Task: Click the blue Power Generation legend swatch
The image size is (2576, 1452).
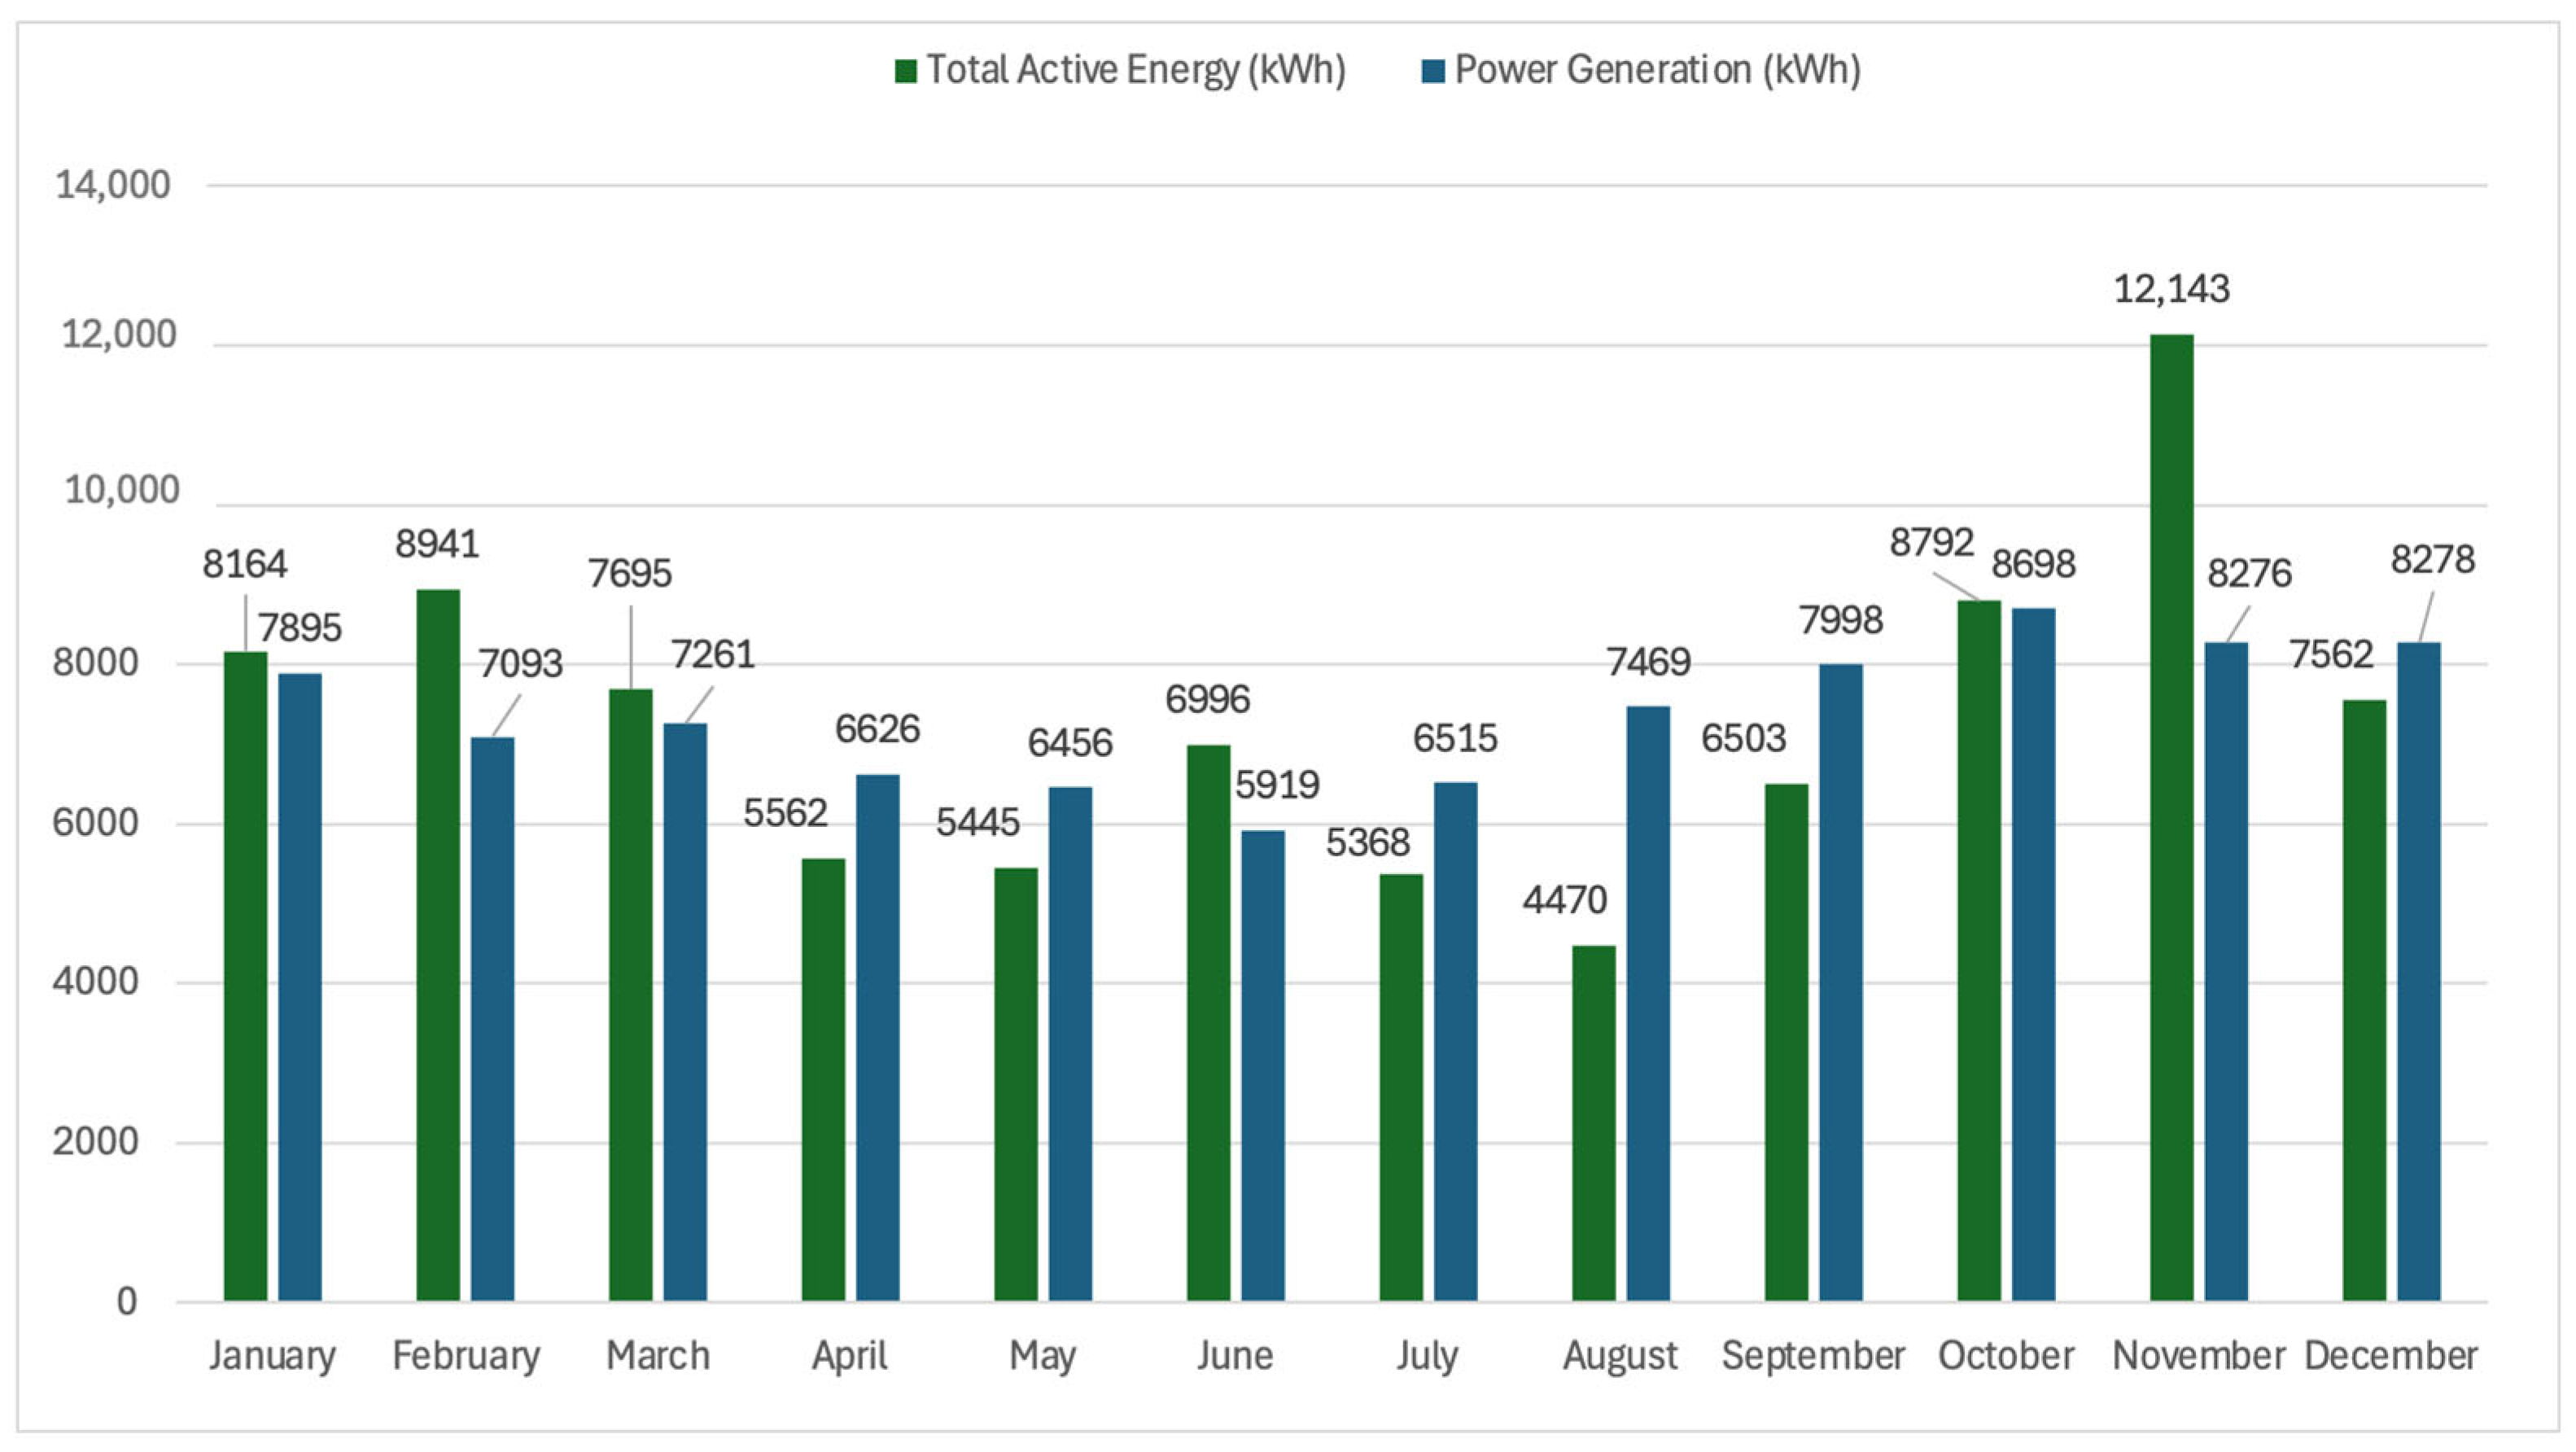Action: coord(1433,71)
